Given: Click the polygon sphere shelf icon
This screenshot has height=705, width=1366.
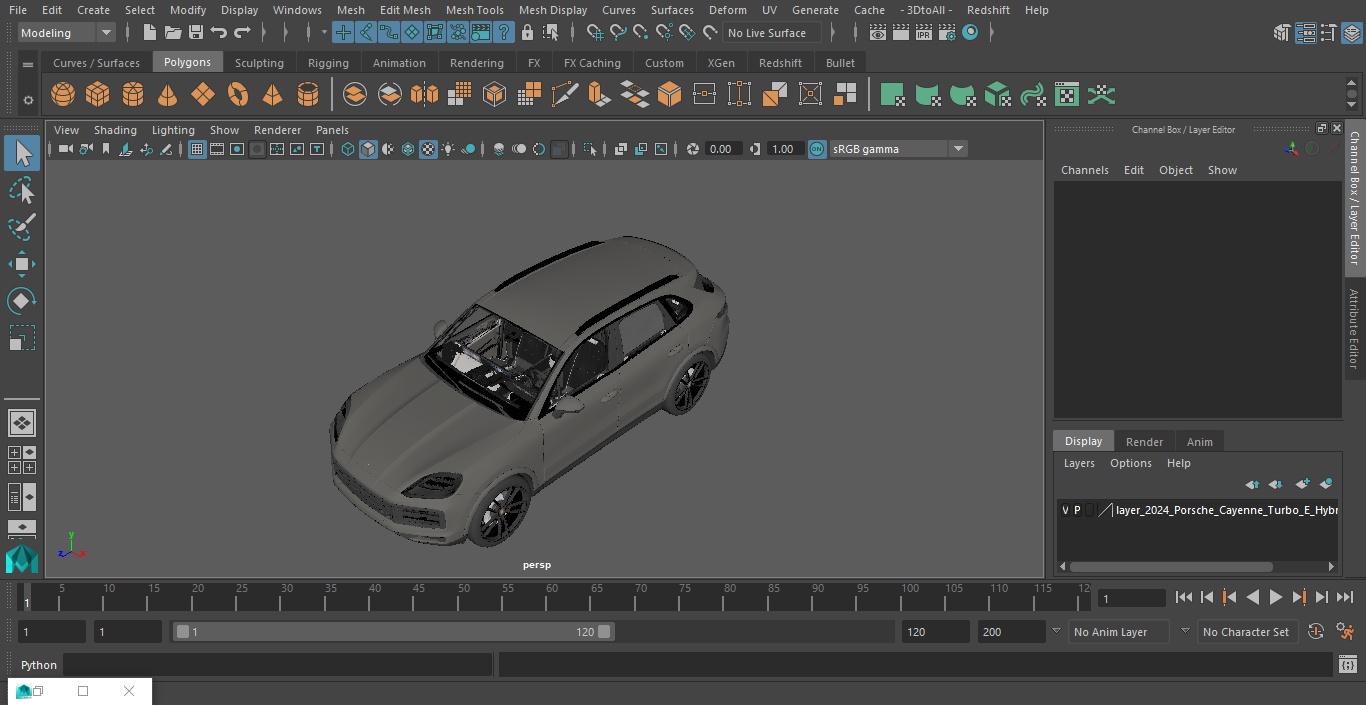Looking at the screenshot, I should (x=63, y=95).
